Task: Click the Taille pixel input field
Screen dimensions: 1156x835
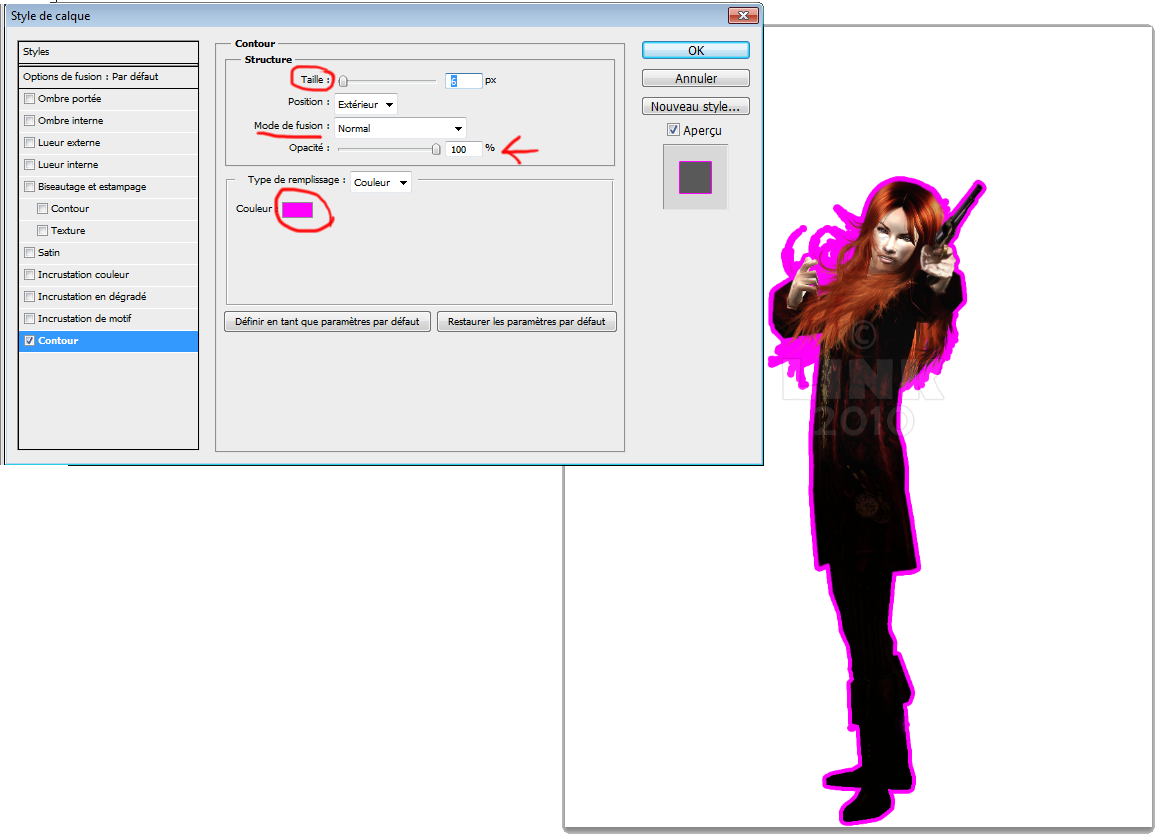Action: pyautogui.click(x=463, y=81)
